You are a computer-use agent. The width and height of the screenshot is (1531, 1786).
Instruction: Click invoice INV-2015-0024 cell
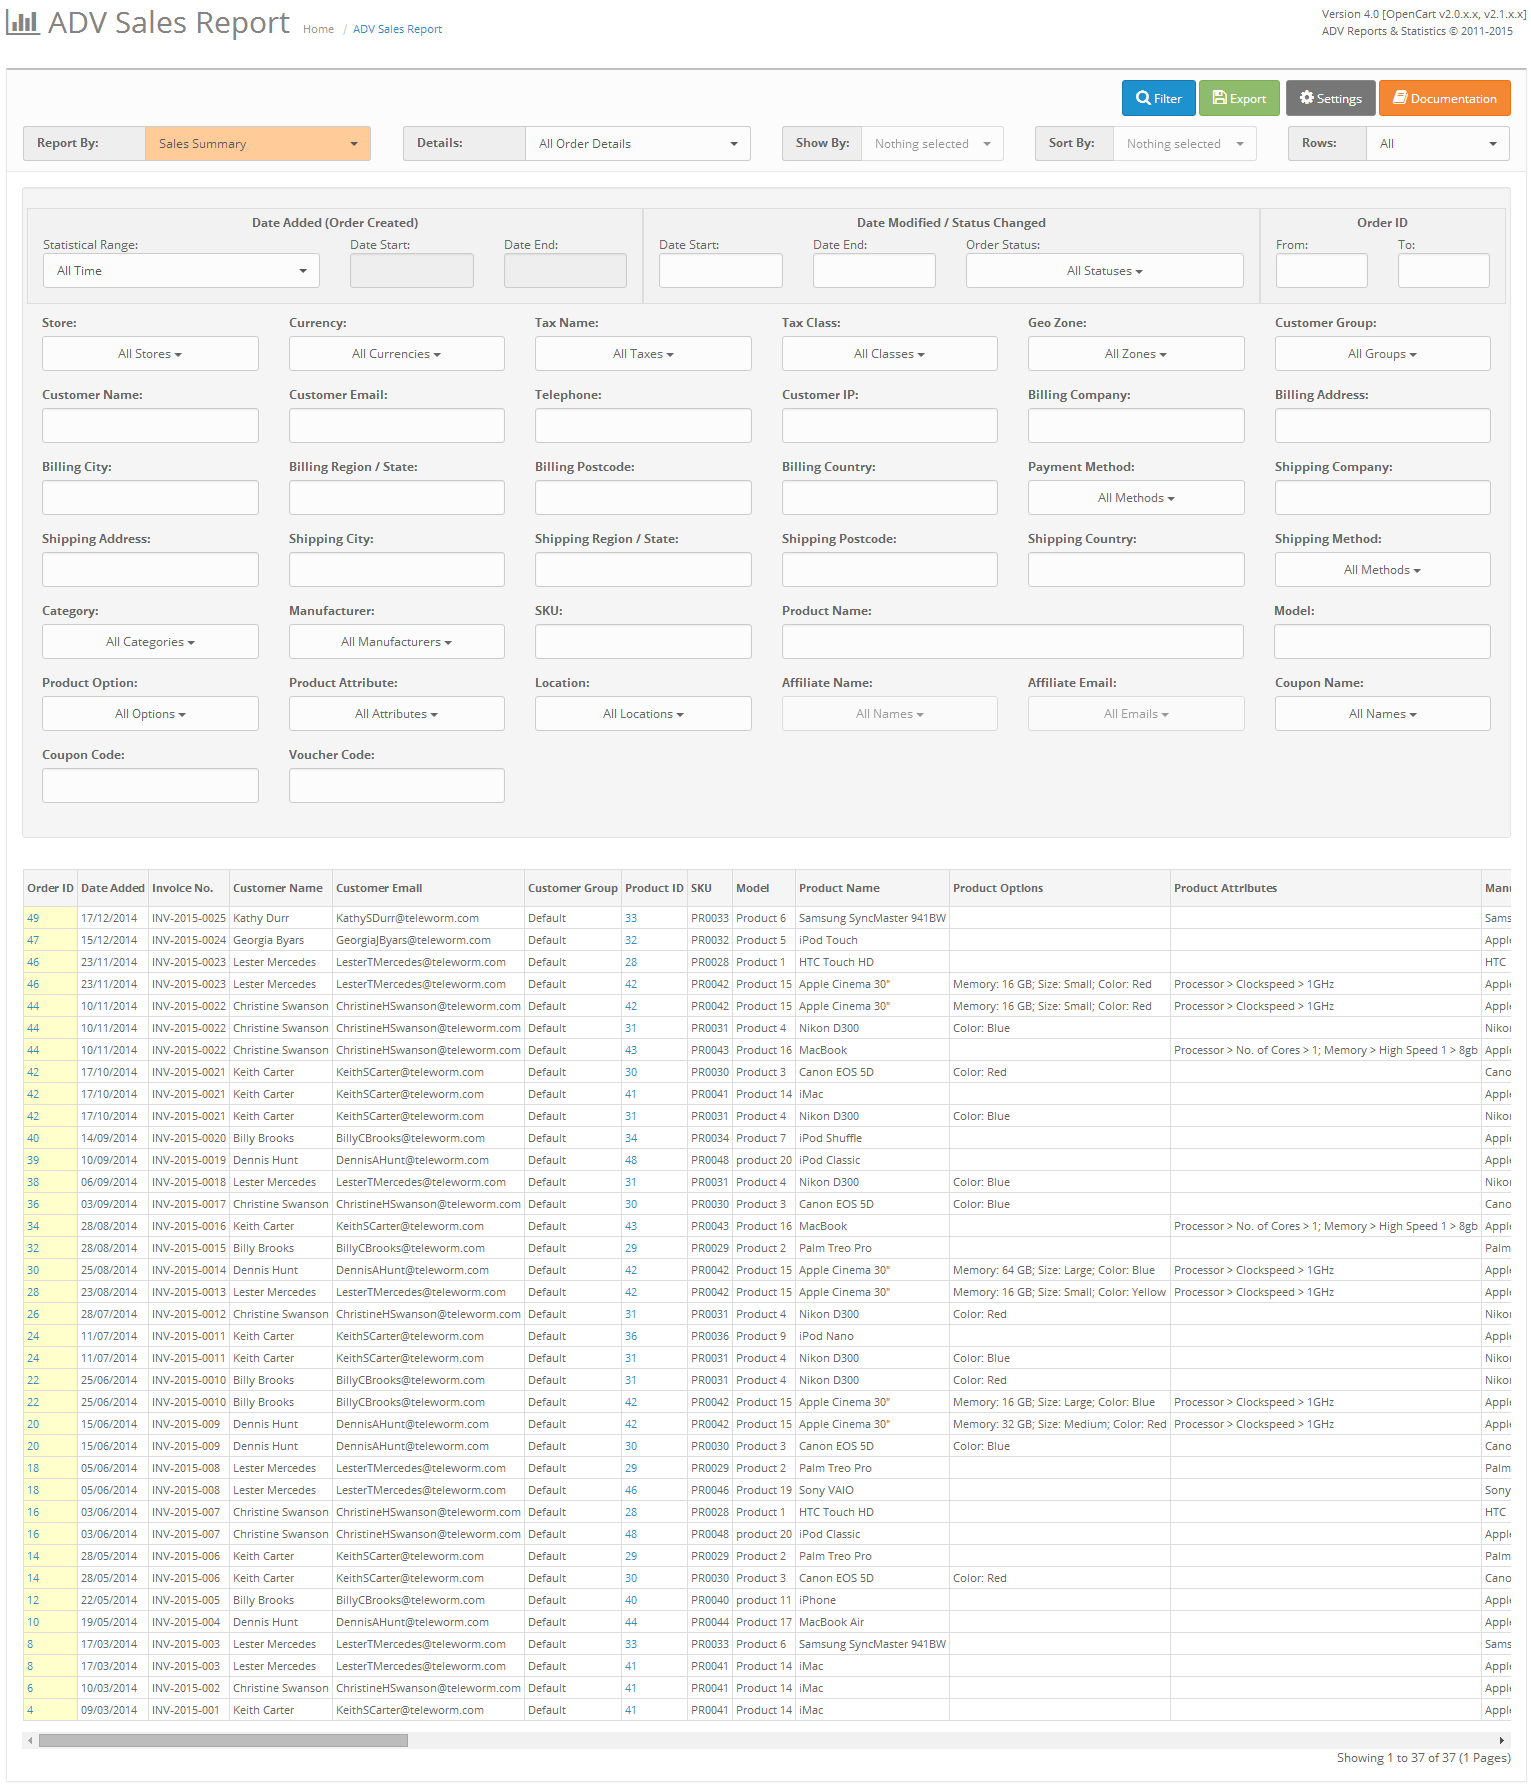click(189, 940)
